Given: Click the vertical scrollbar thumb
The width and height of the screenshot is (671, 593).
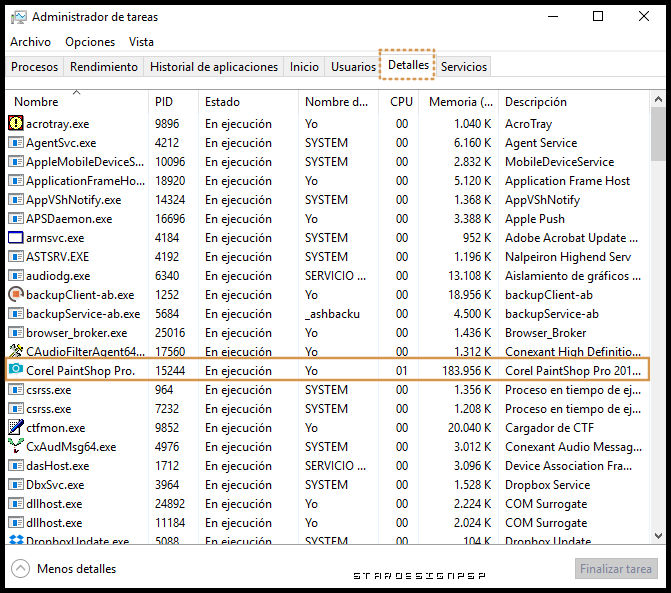Looking at the screenshot, I should tap(658, 134).
